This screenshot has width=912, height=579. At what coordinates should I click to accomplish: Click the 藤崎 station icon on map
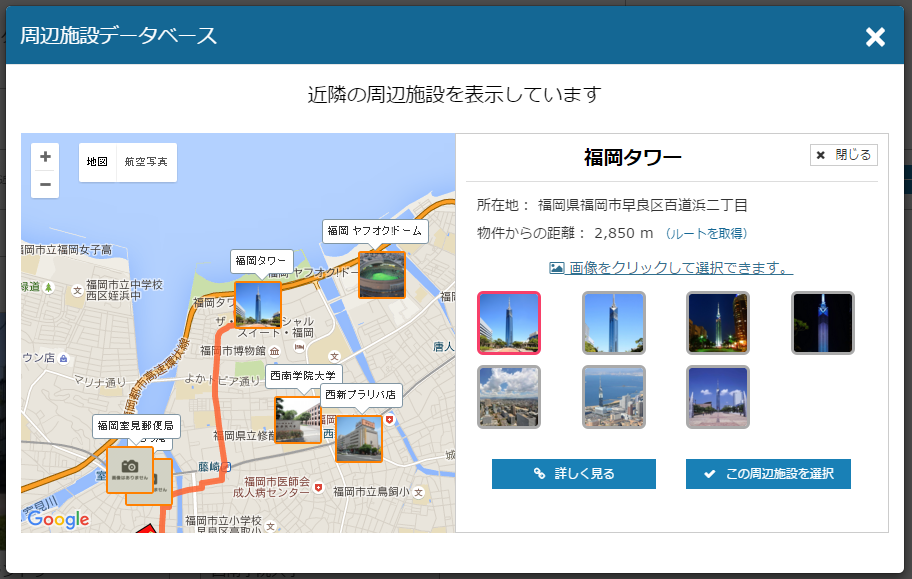click(226, 467)
